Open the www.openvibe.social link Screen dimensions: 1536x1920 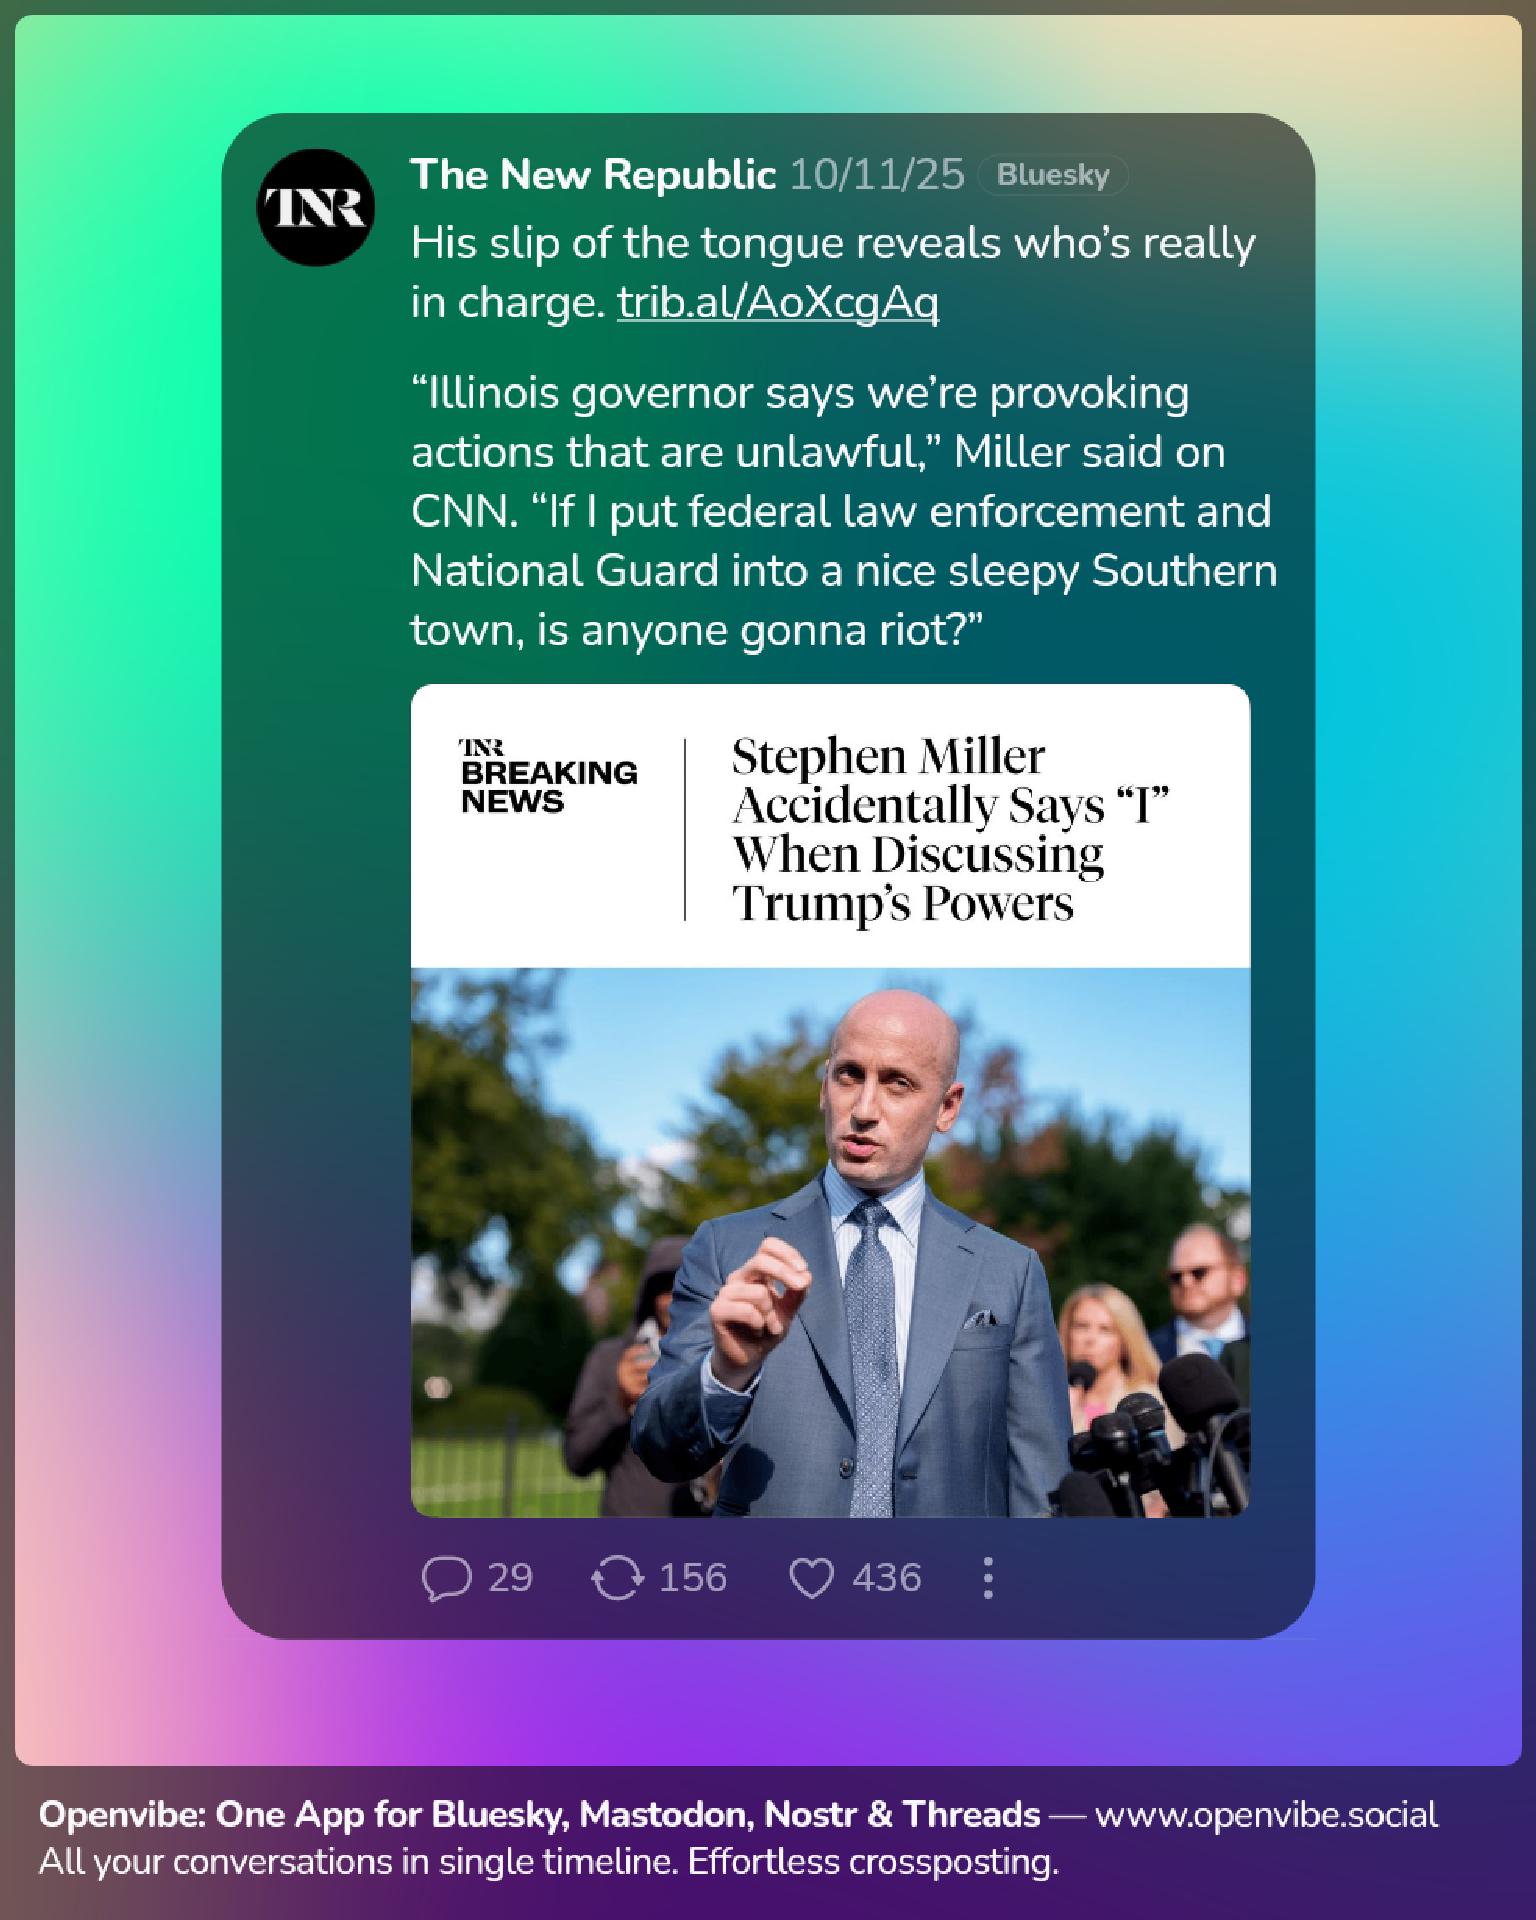click(1267, 1814)
